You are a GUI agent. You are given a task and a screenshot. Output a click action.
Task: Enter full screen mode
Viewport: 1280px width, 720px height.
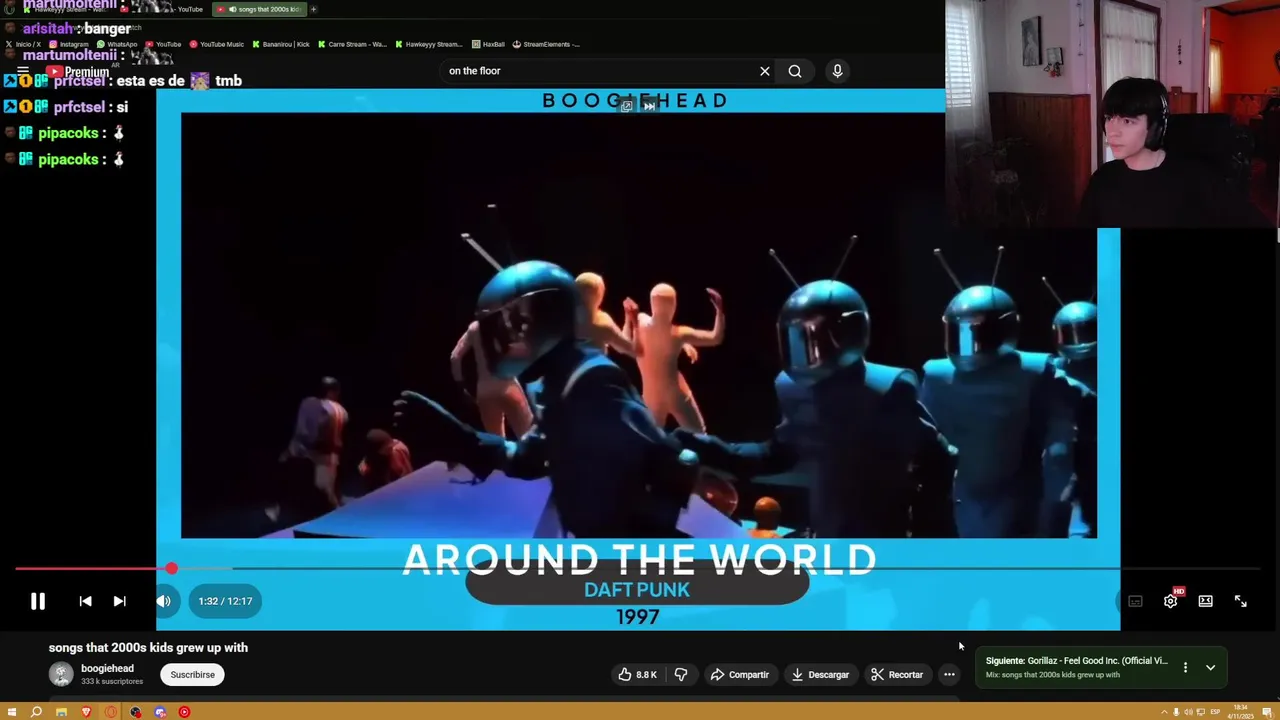(x=1240, y=601)
